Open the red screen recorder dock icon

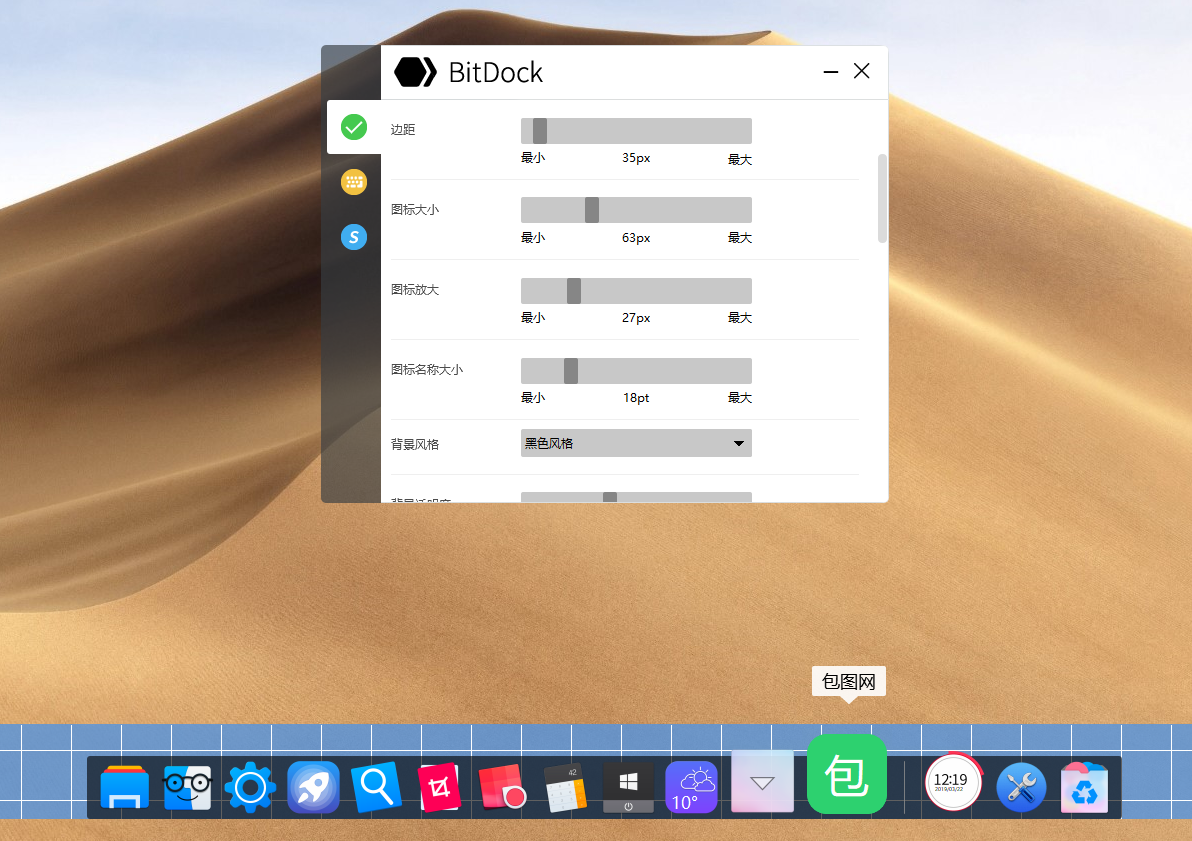502,787
